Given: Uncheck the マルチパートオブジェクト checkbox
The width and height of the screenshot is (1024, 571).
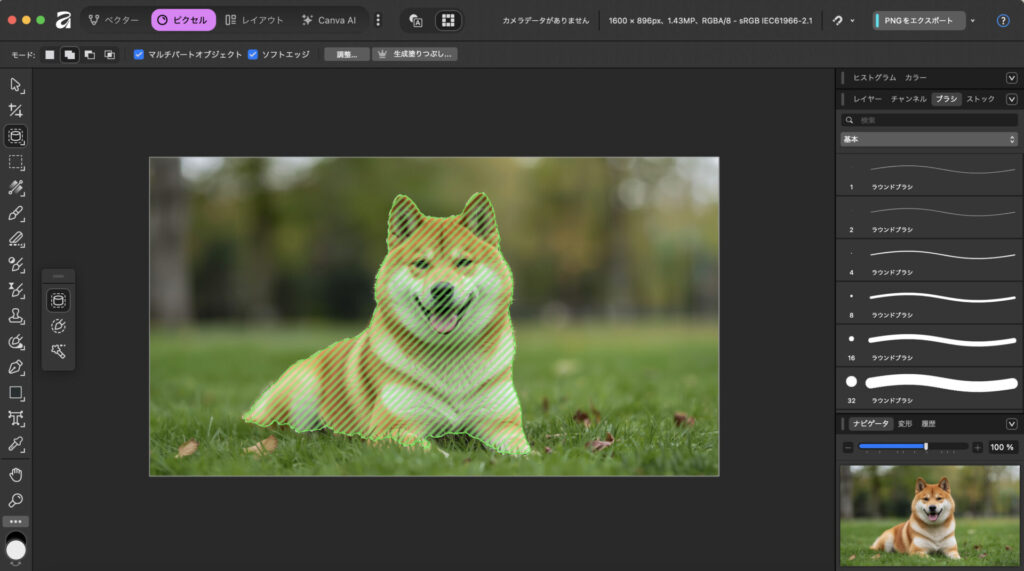Looking at the screenshot, I should [139, 54].
